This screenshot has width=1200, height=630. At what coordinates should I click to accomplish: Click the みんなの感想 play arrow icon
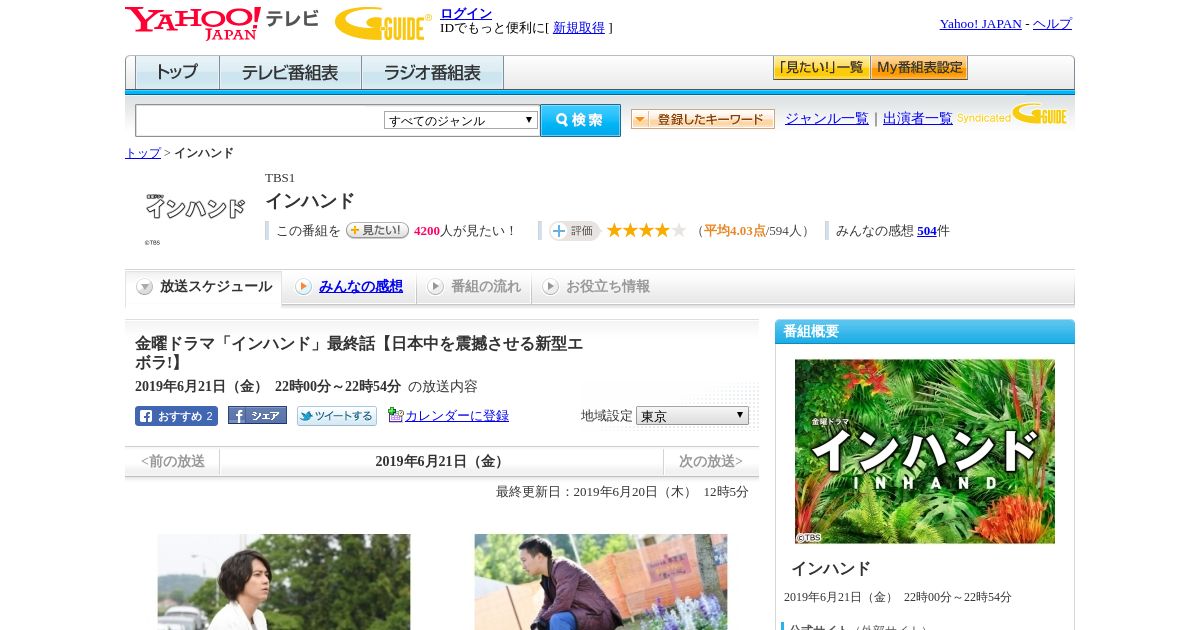coord(303,287)
